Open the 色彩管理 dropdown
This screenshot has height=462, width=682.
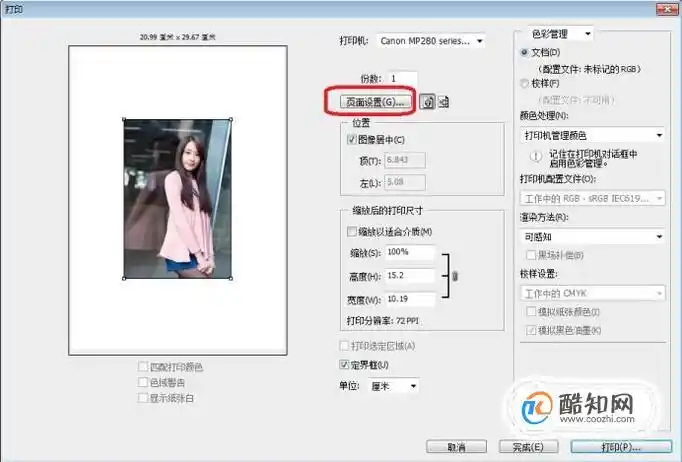click(x=561, y=34)
